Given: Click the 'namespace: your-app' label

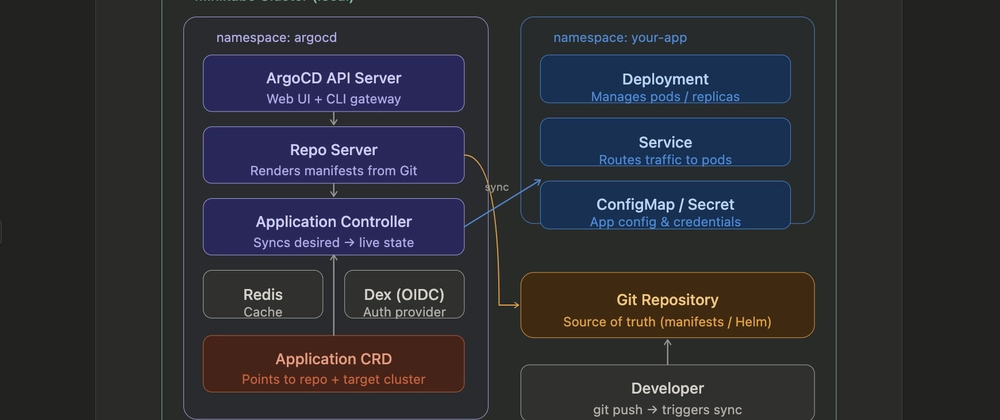Looking at the screenshot, I should (x=620, y=38).
